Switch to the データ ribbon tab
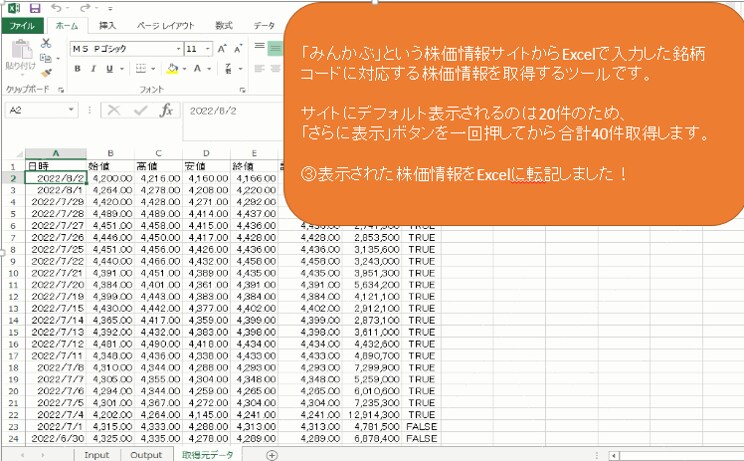 [264, 26]
